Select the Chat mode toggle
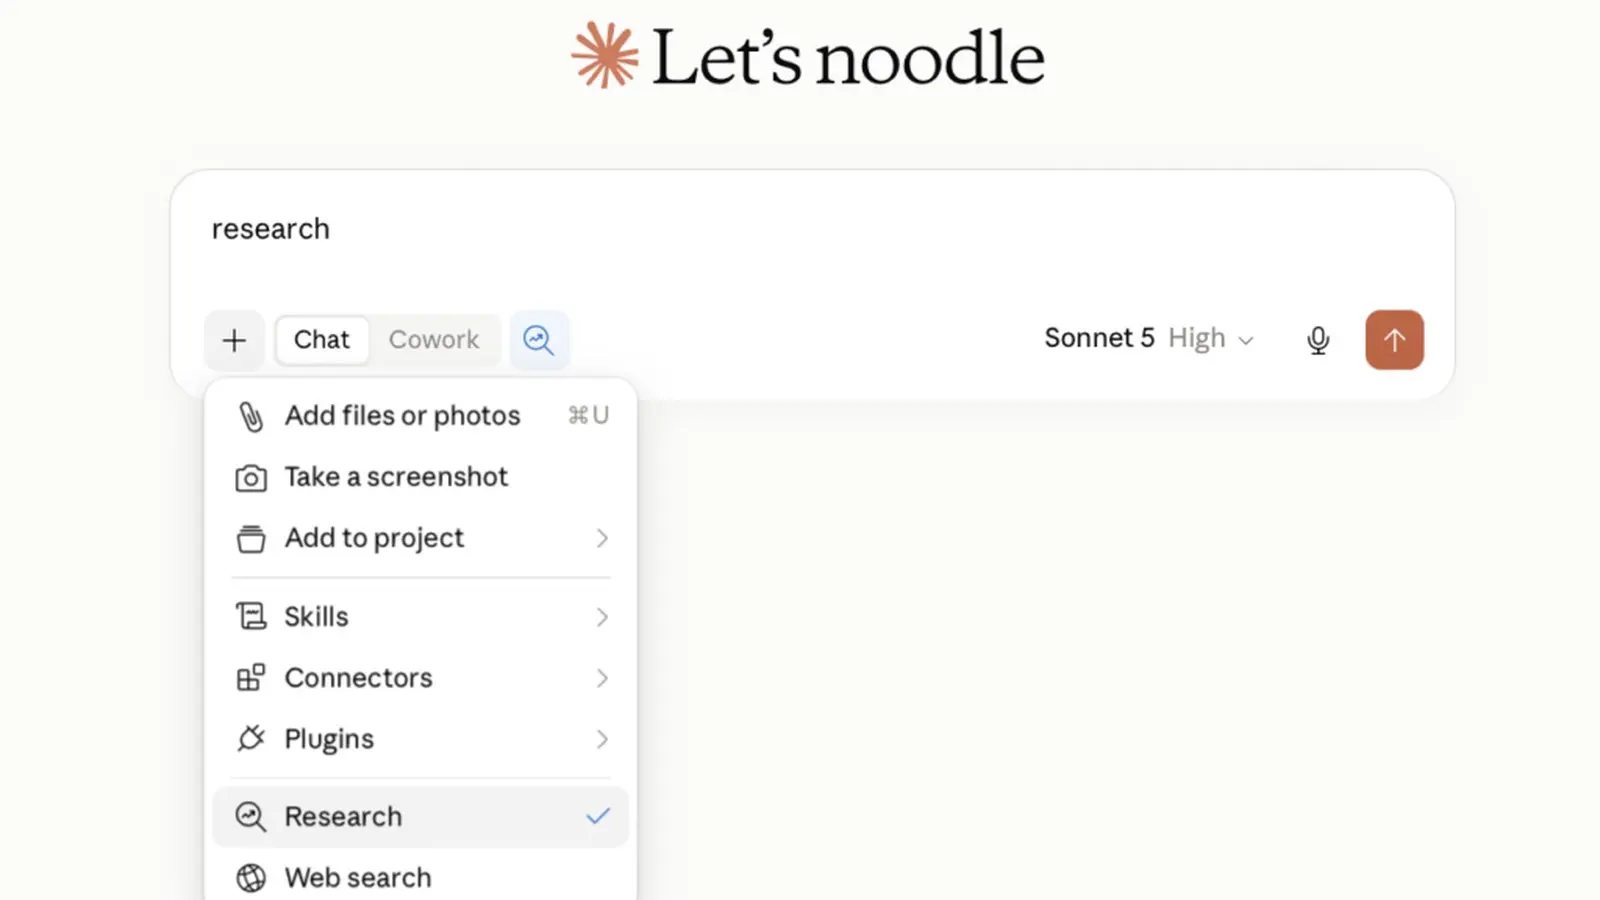The height and width of the screenshot is (900, 1600). point(322,340)
